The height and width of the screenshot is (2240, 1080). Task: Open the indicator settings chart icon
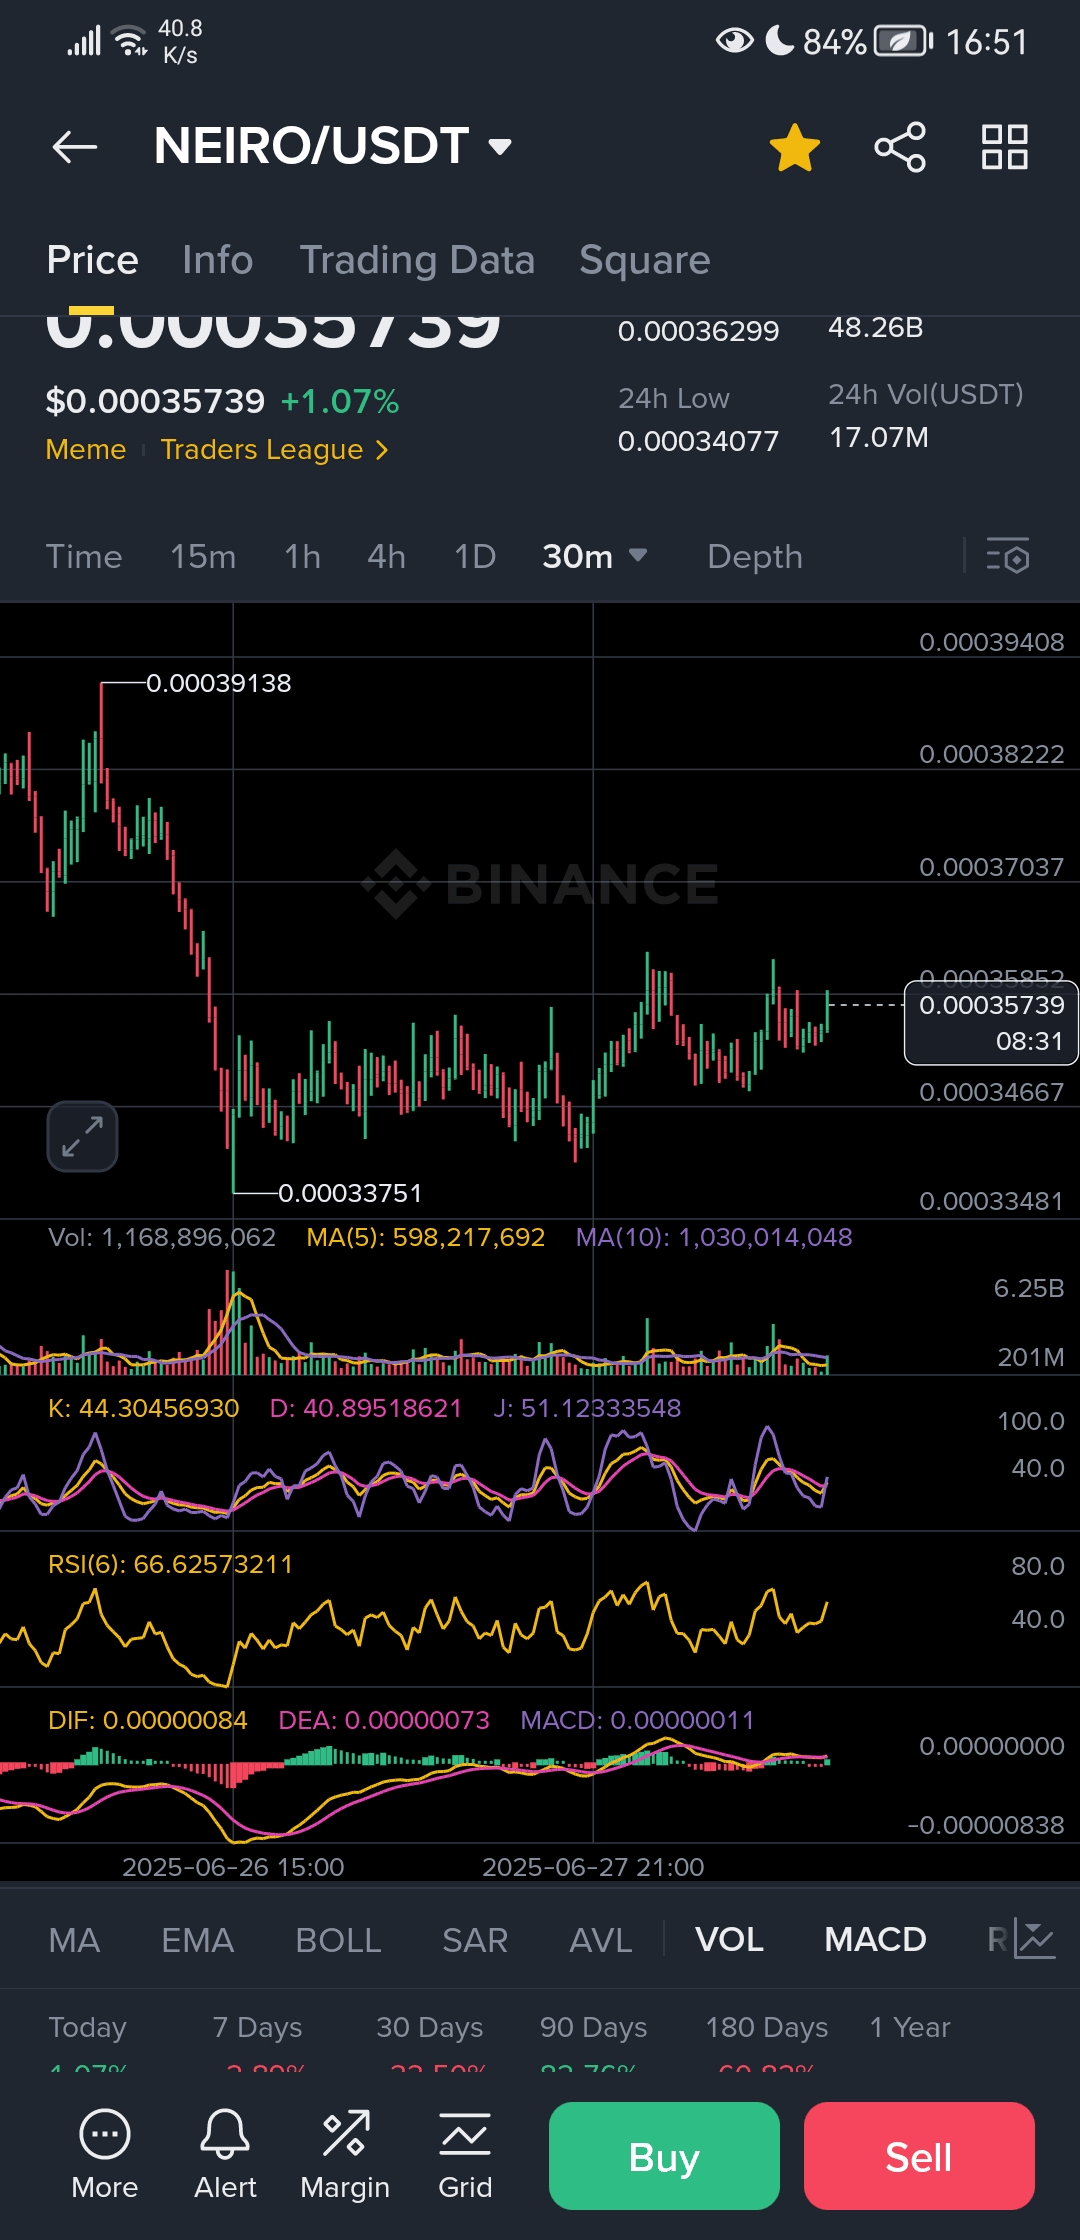point(1035,1939)
